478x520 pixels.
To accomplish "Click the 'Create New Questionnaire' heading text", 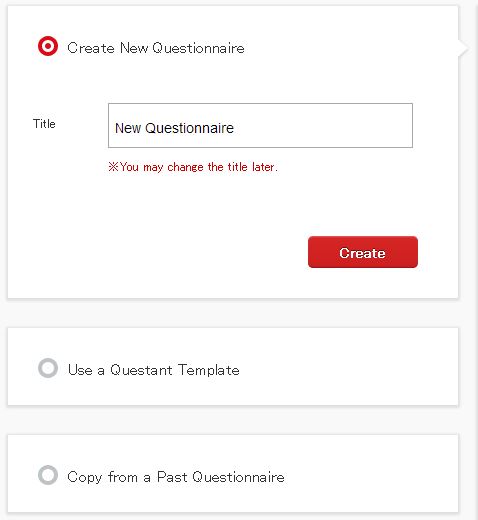I will click(x=156, y=48).
